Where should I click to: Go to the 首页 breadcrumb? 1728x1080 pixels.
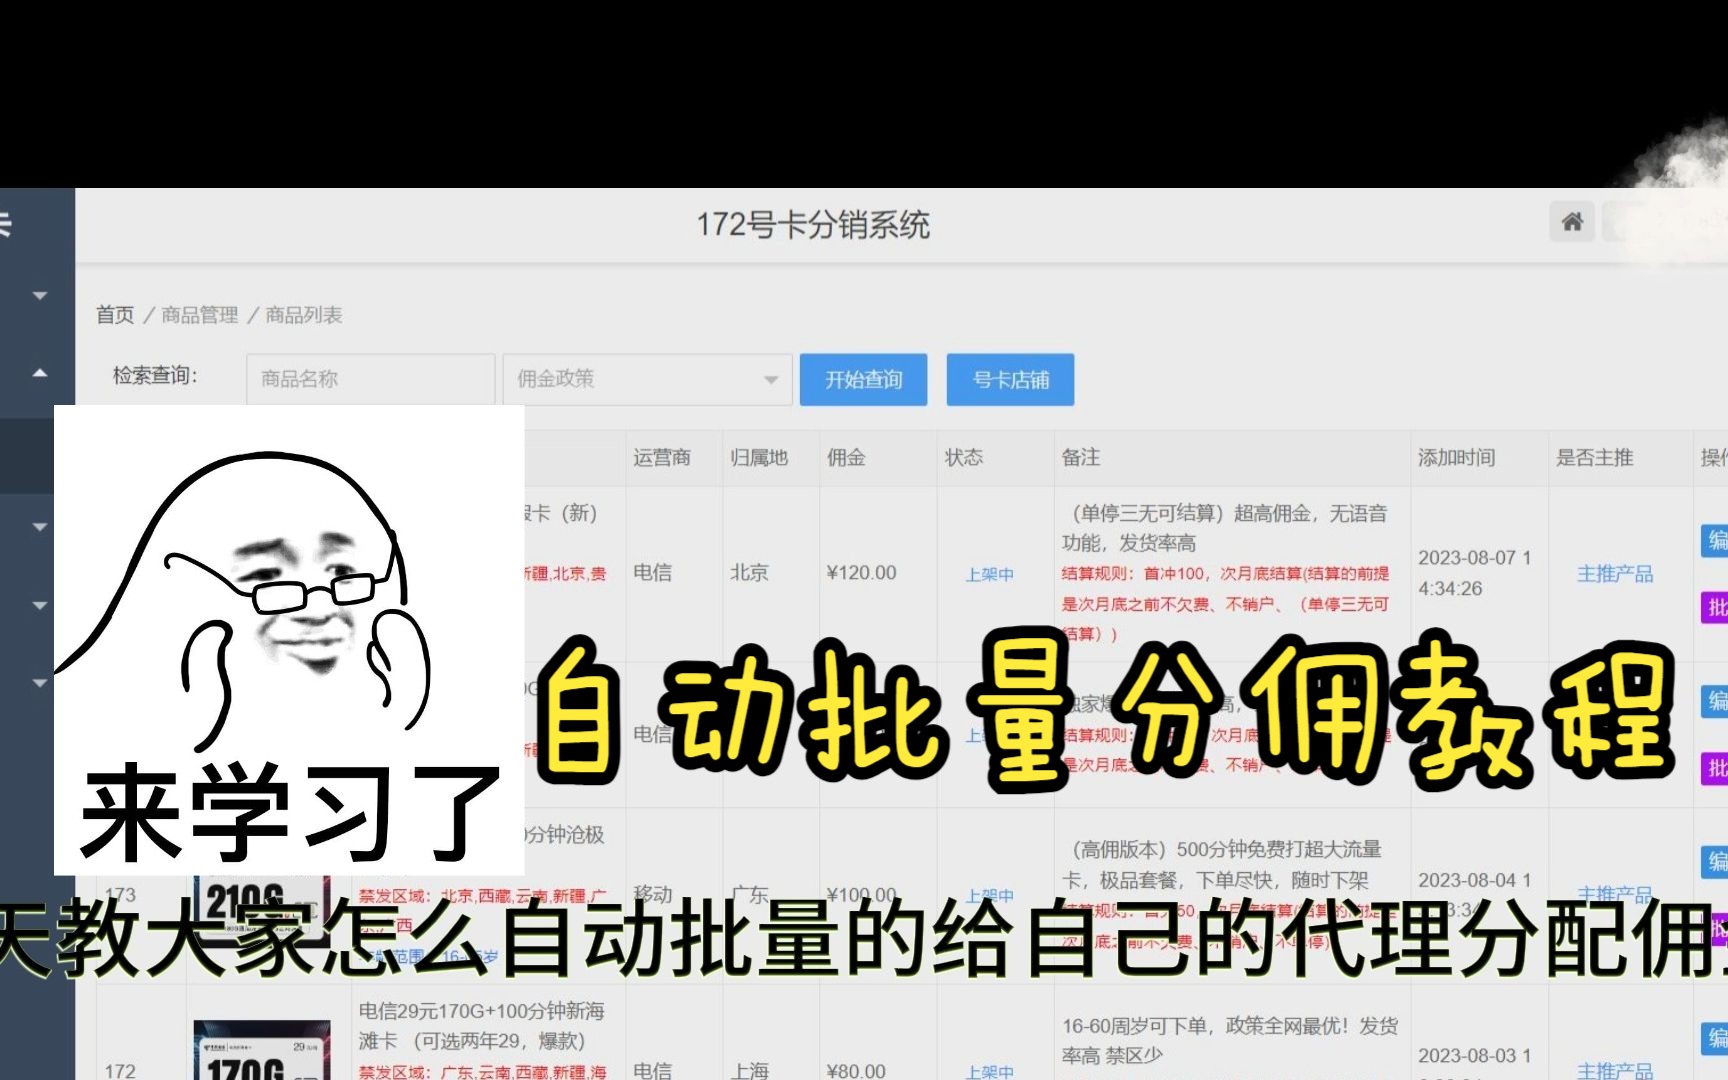point(115,315)
